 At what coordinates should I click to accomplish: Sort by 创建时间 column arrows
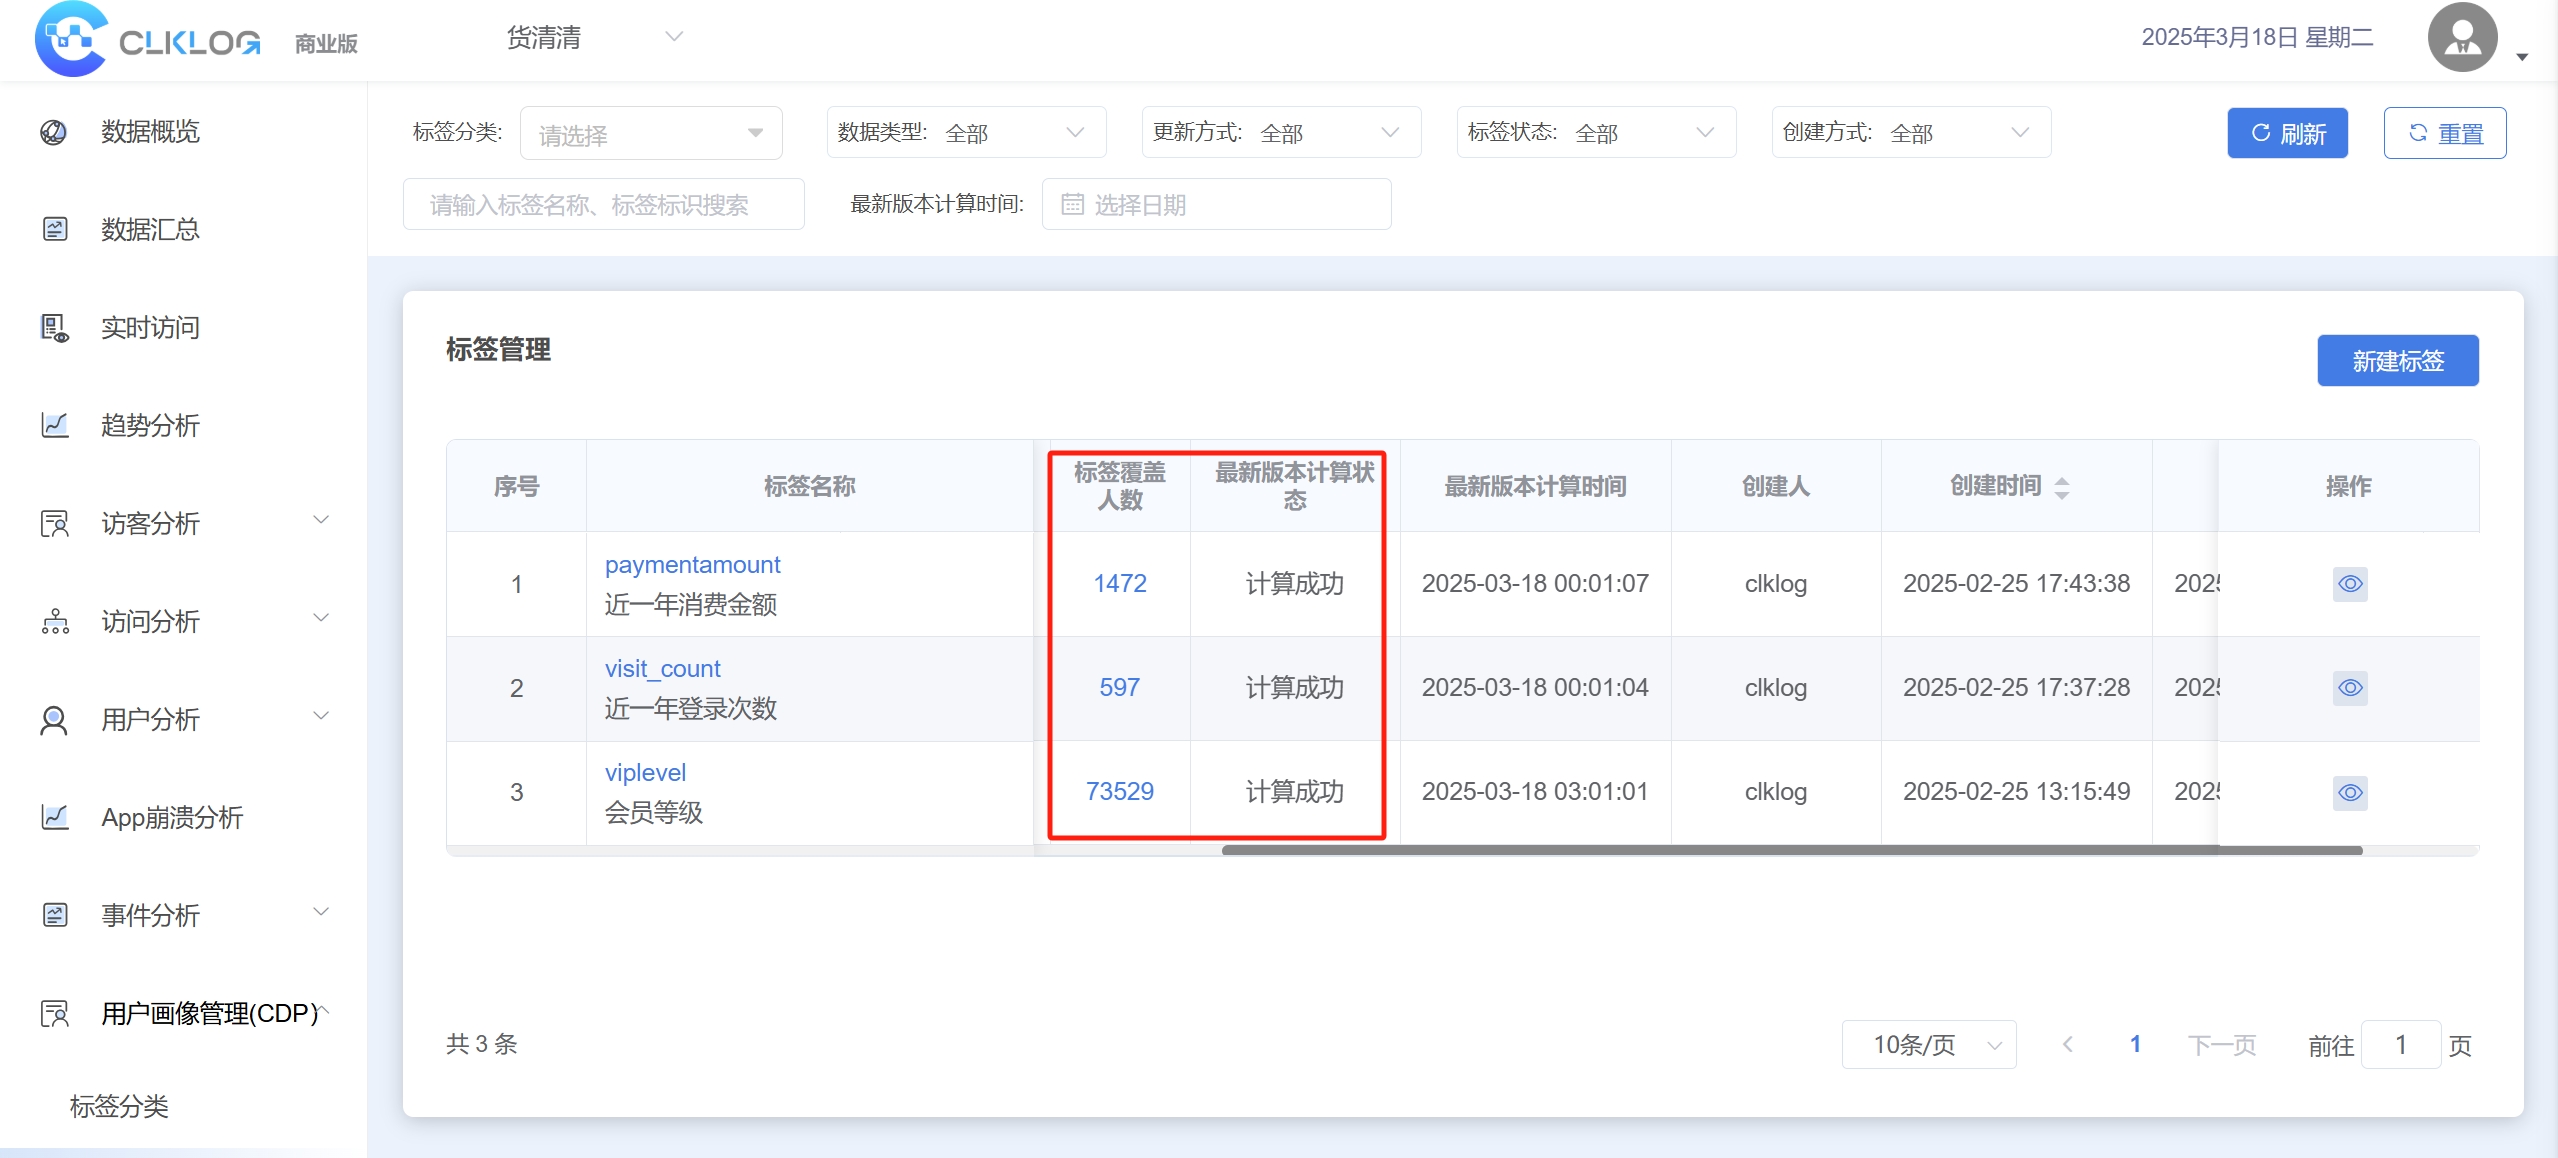[x=2061, y=487]
